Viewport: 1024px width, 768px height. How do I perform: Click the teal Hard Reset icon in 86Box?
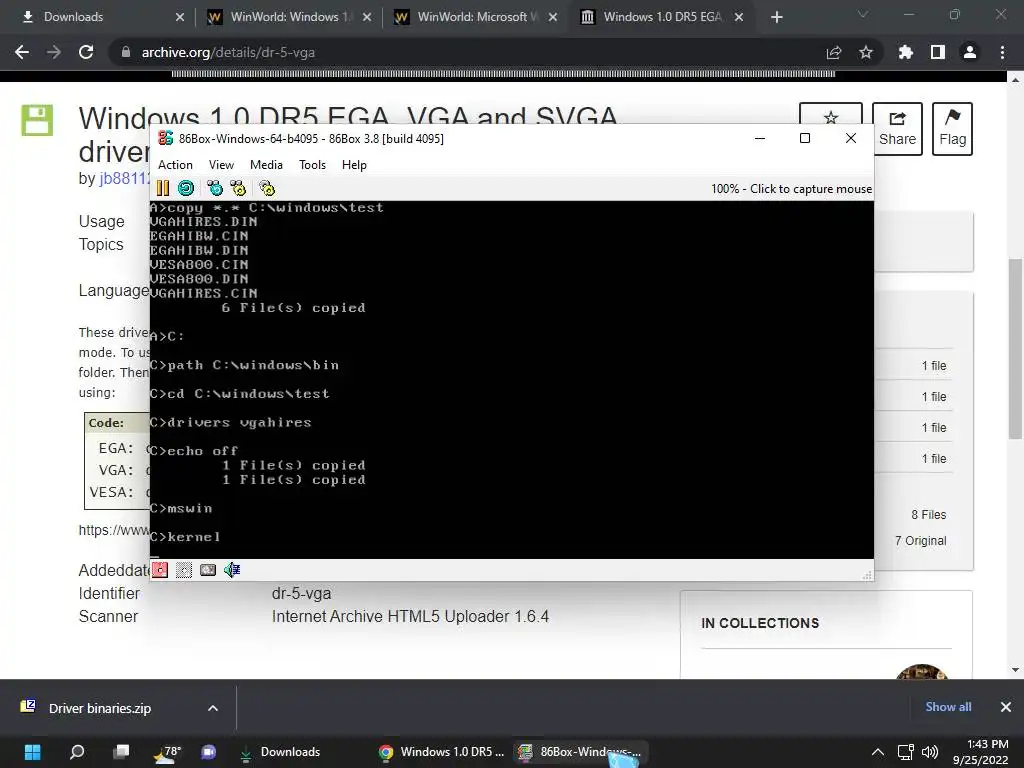coord(186,189)
